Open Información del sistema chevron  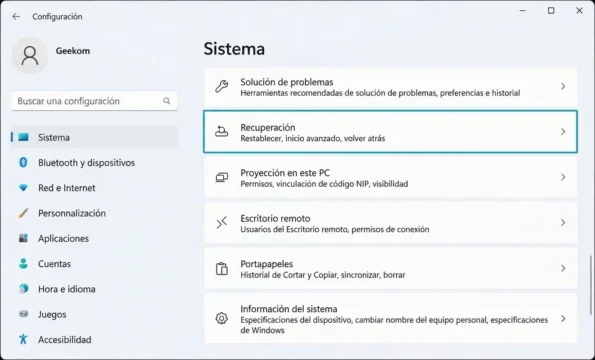[x=563, y=319]
